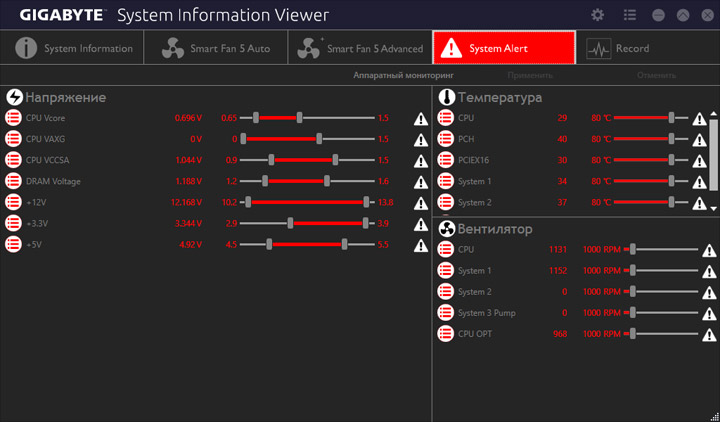
Task: Toggle the alert triangle for PCIEX16 temperature
Action: pos(699,161)
